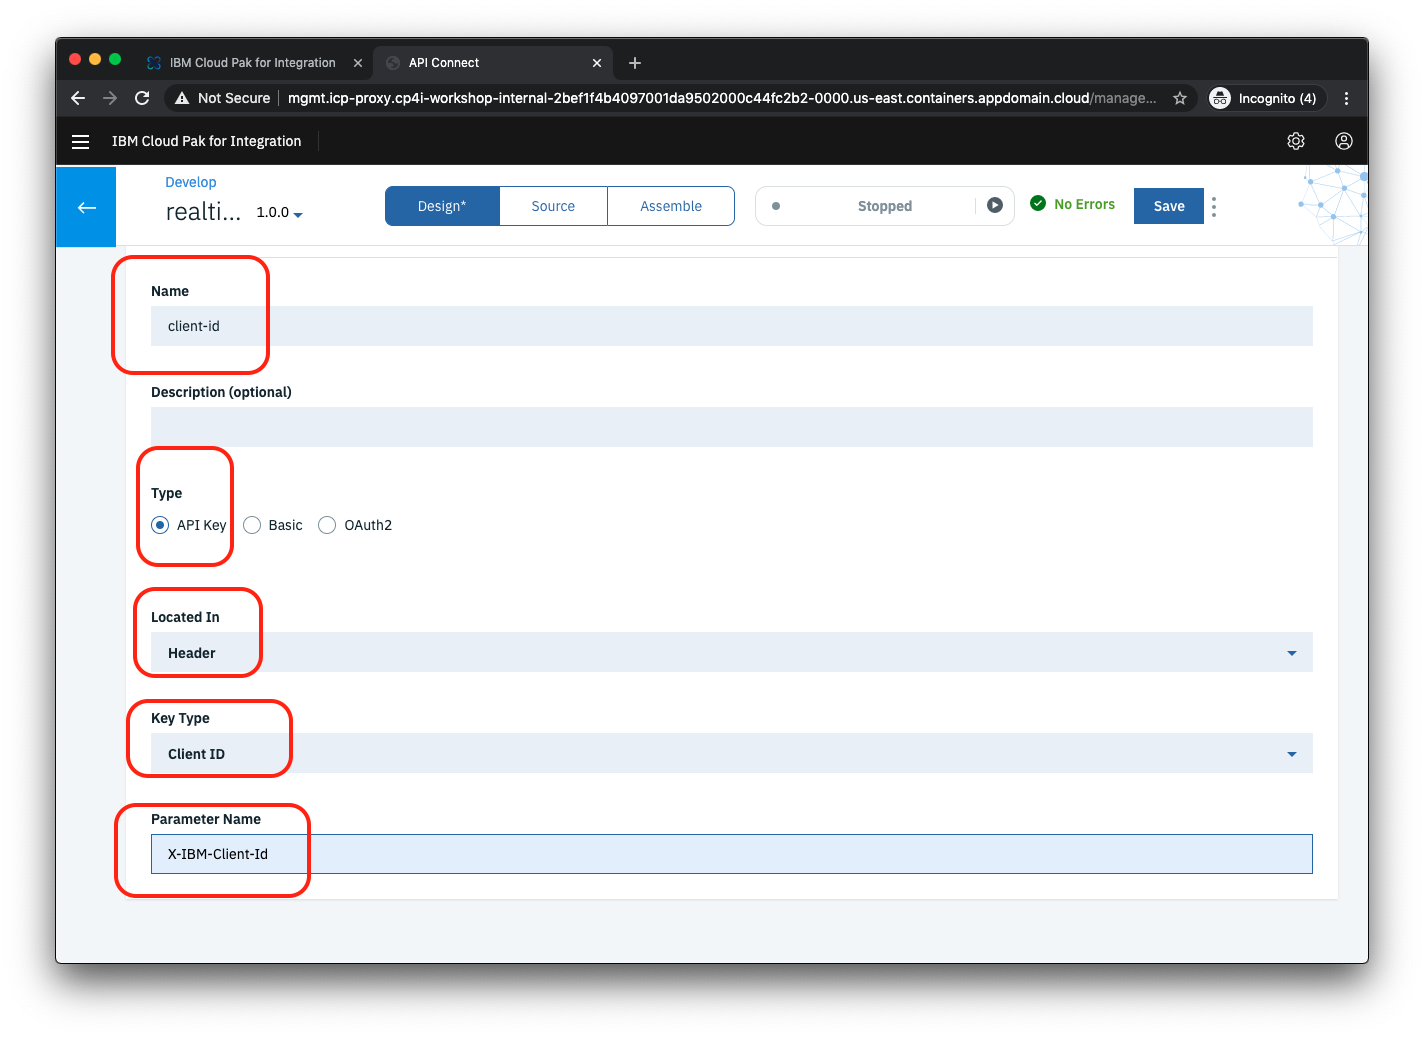Open the user profile icon
This screenshot has height=1037, width=1424.
pyautogui.click(x=1344, y=141)
